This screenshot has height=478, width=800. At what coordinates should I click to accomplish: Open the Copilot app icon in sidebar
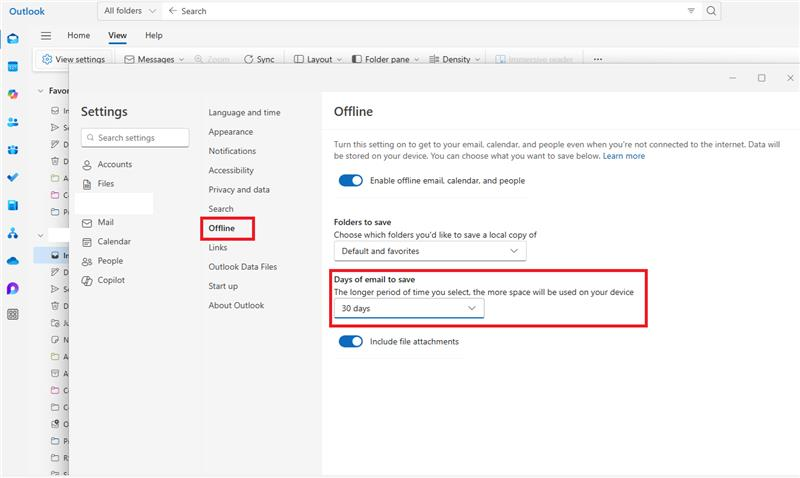[x=13, y=94]
